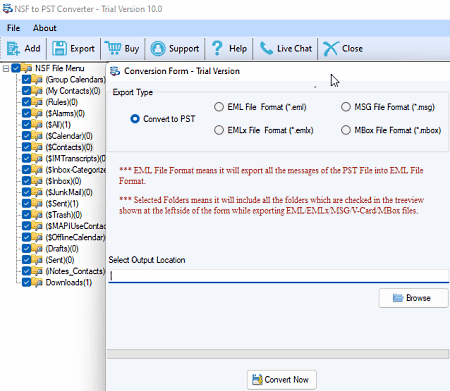Viewport: 450px width, 391px height.
Task: Click the Convert Now button
Action: (x=282, y=380)
